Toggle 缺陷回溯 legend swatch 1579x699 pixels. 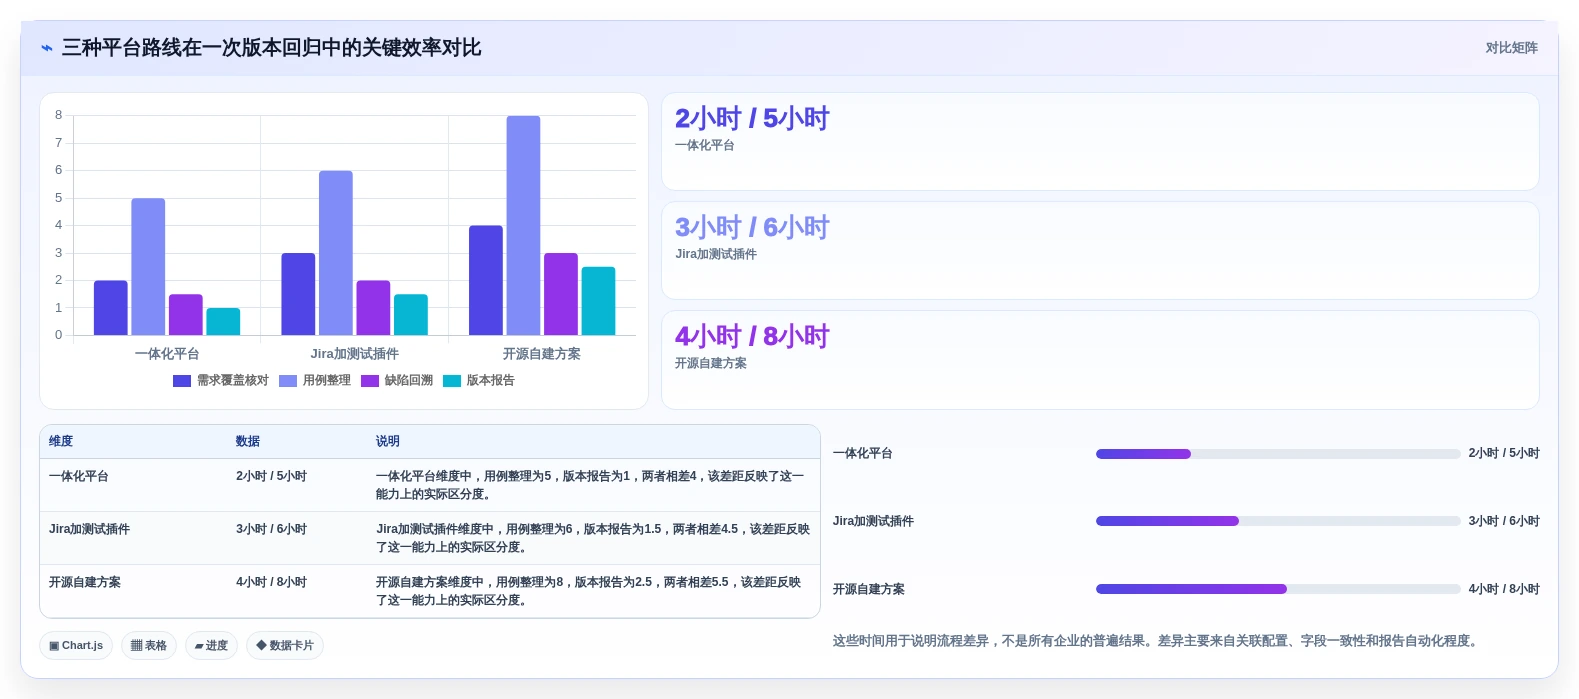[370, 381]
